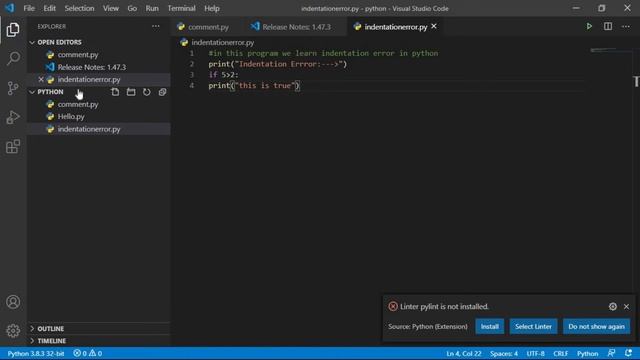Open the Accounts menu icon
This screenshot has height=360, width=640.
[x=13, y=302]
